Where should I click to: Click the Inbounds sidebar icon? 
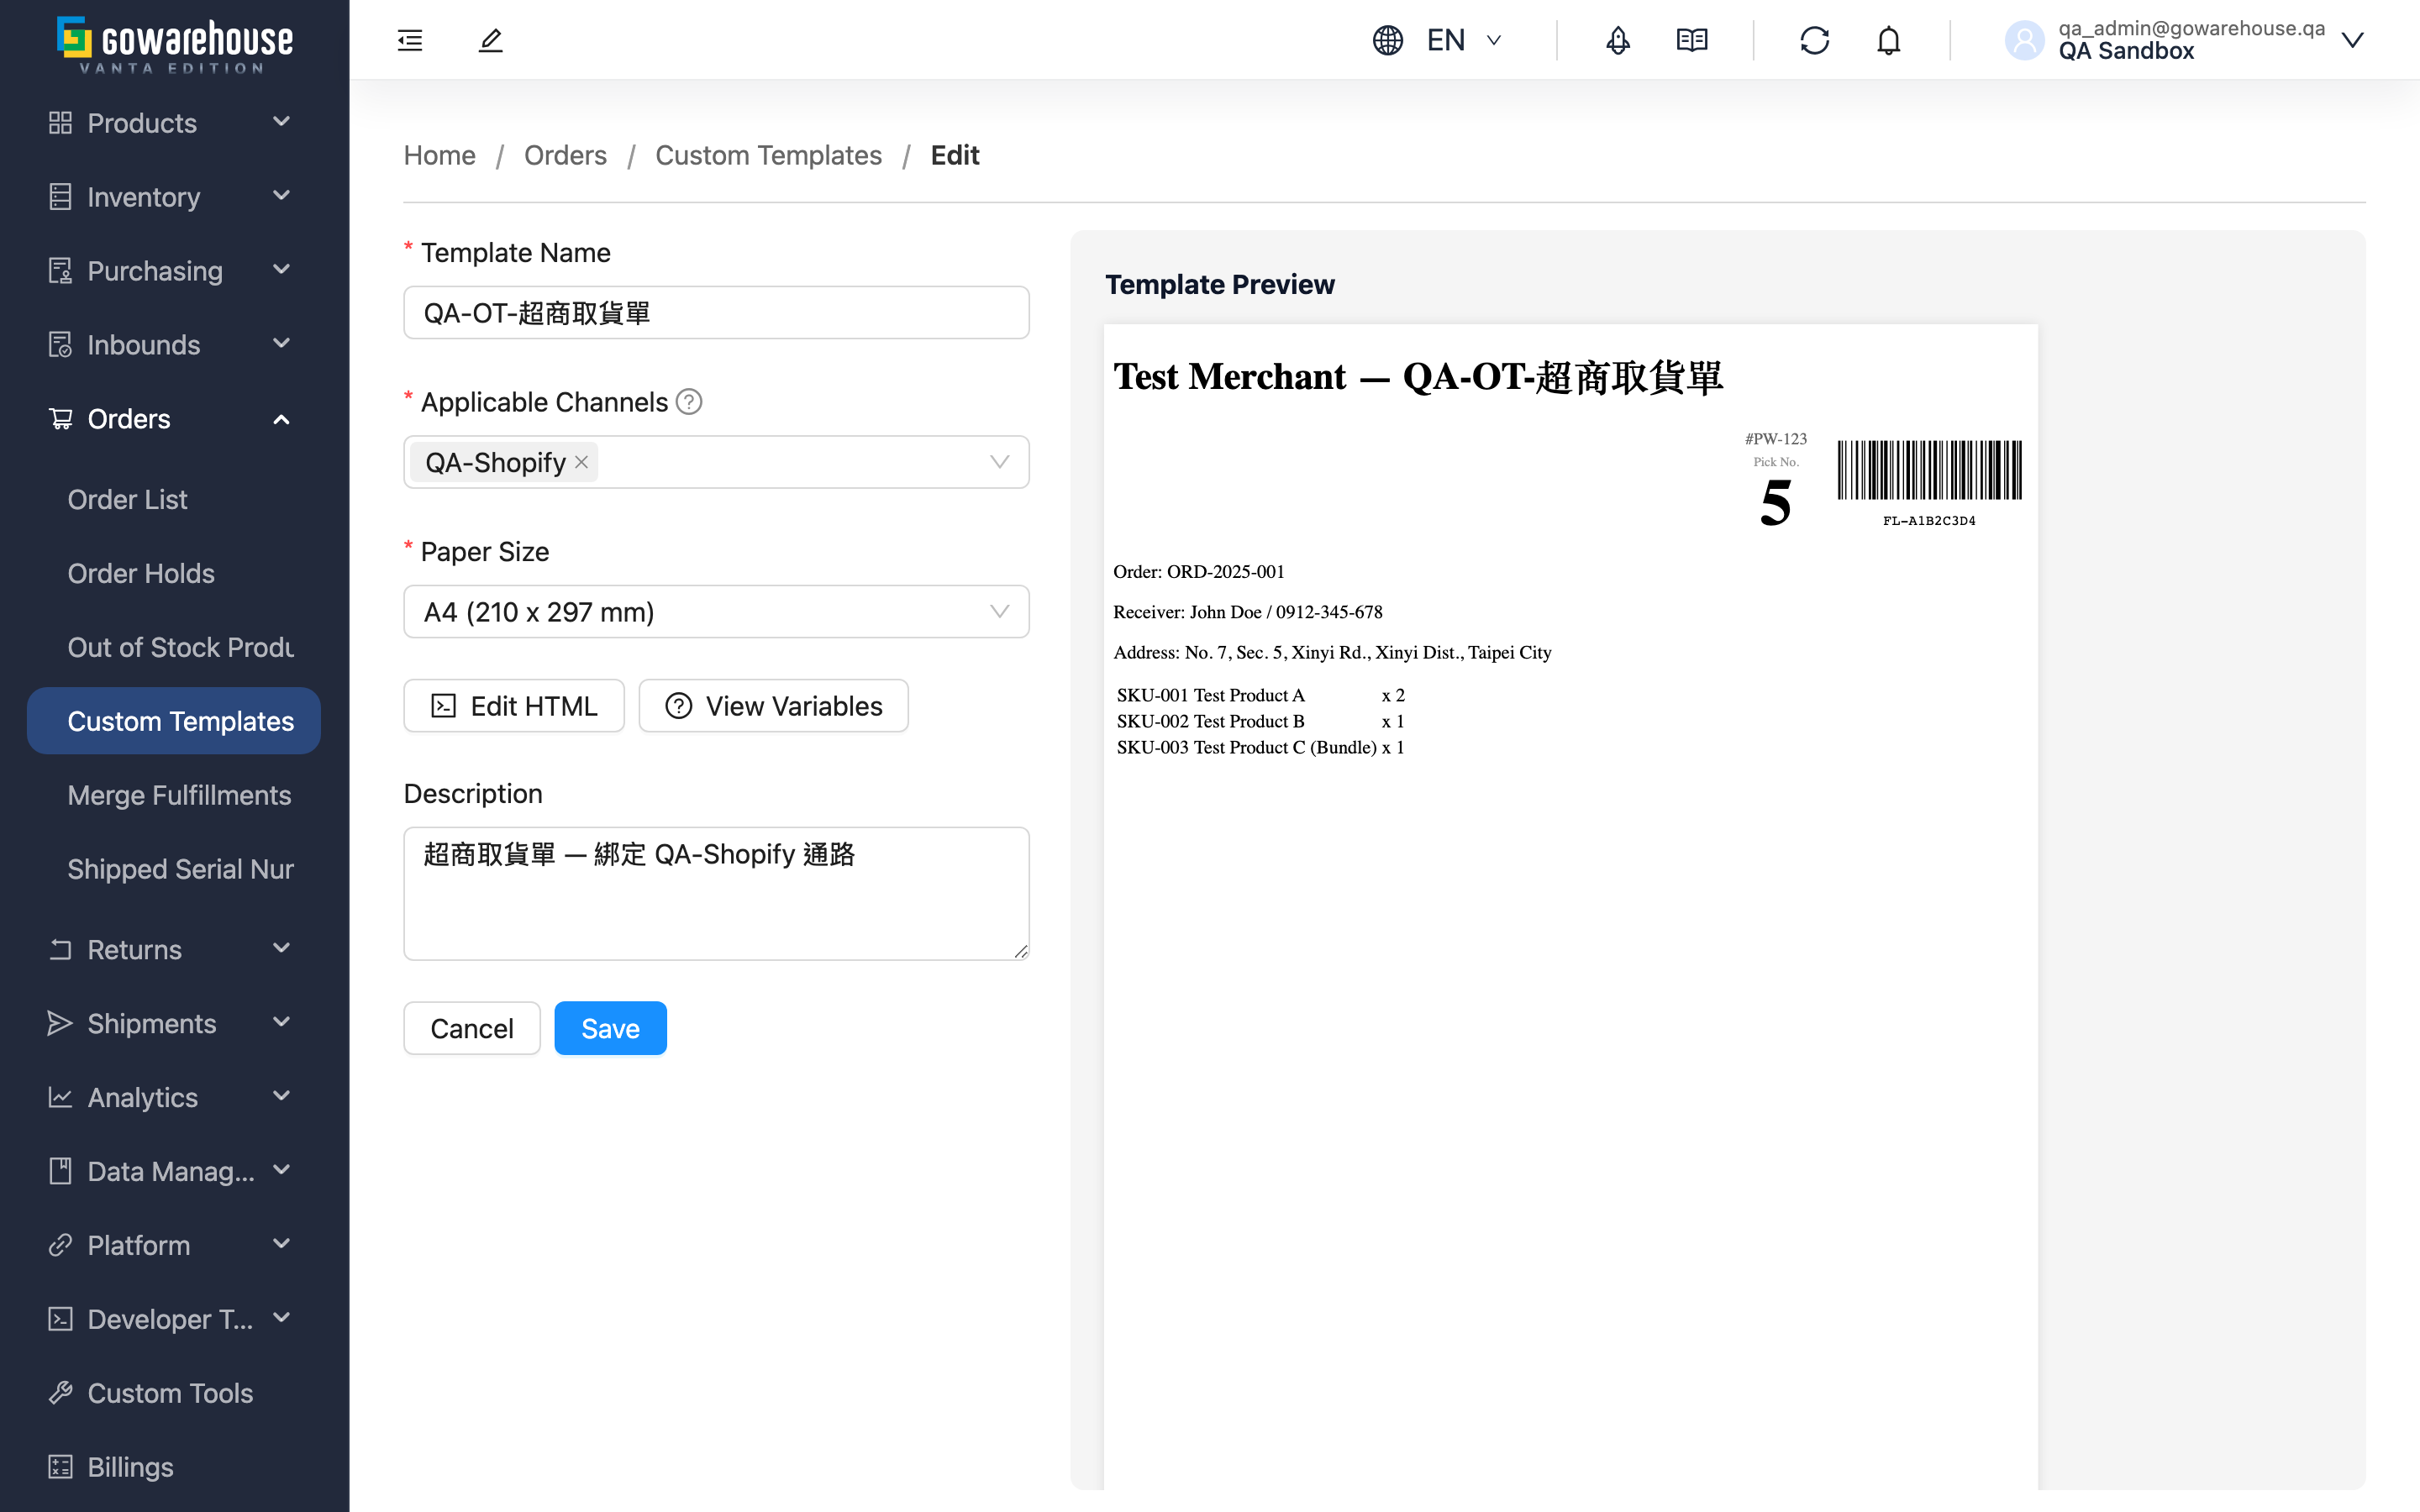(x=60, y=344)
